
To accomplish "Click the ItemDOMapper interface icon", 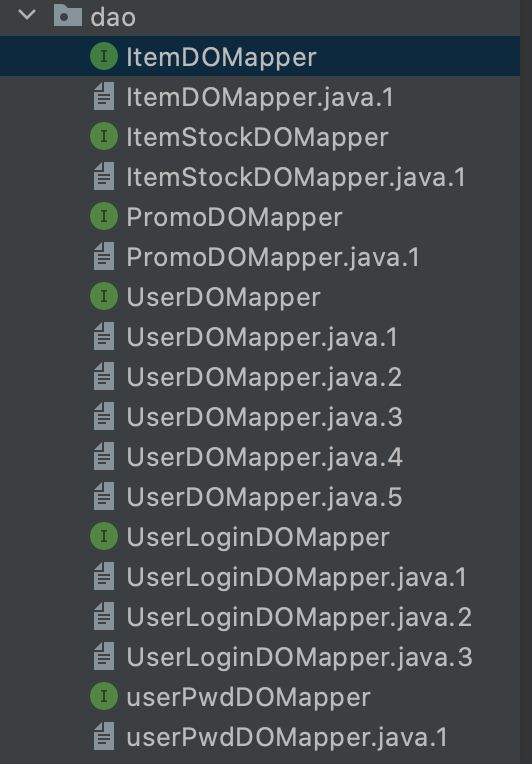I will (104, 57).
